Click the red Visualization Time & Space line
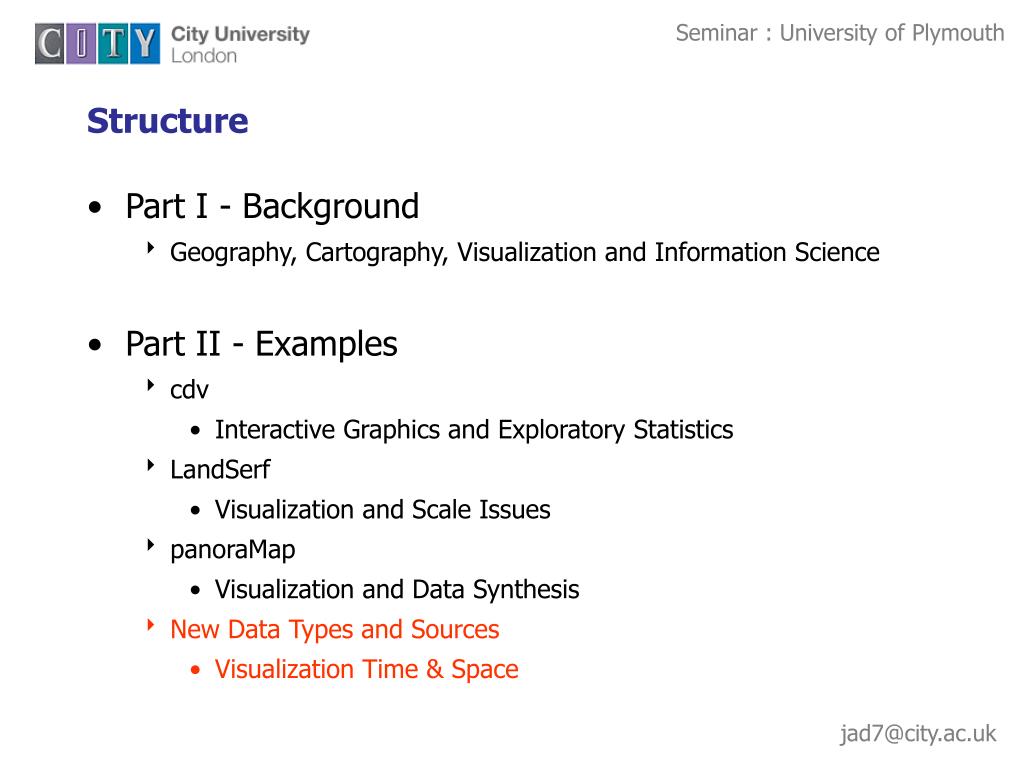 pyautogui.click(x=366, y=669)
